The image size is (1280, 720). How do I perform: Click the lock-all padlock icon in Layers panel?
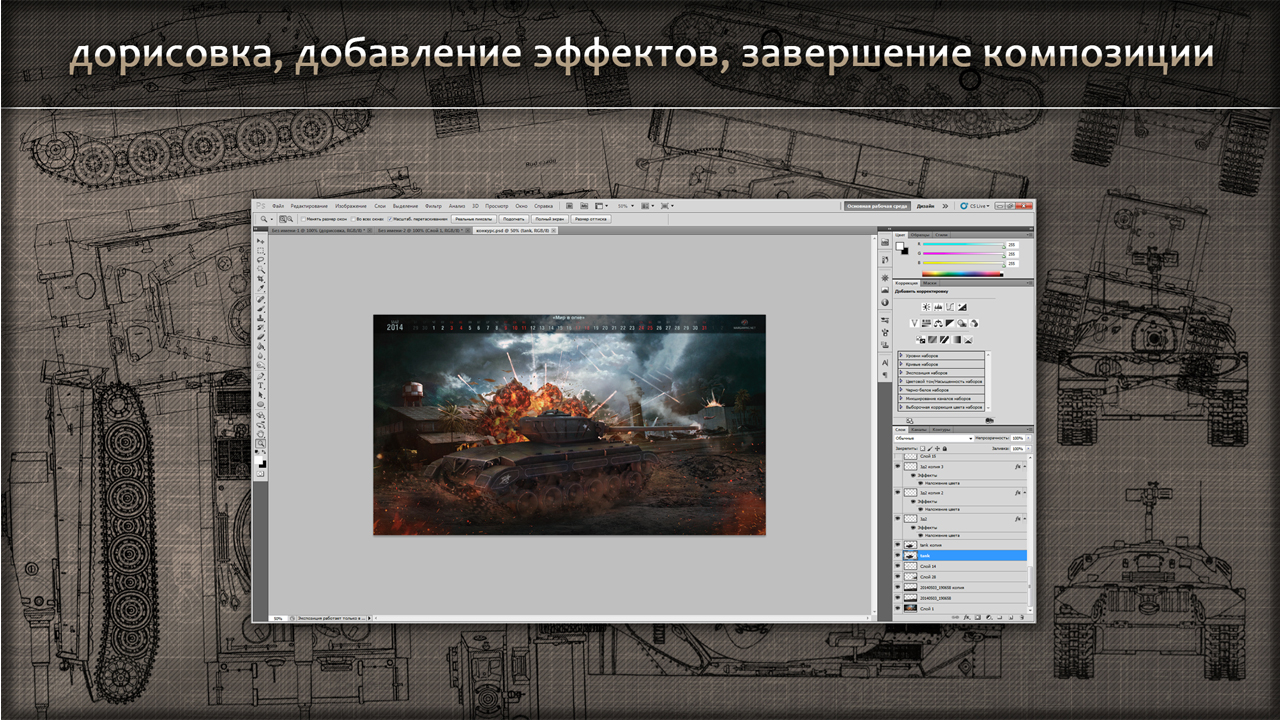(945, 449)
